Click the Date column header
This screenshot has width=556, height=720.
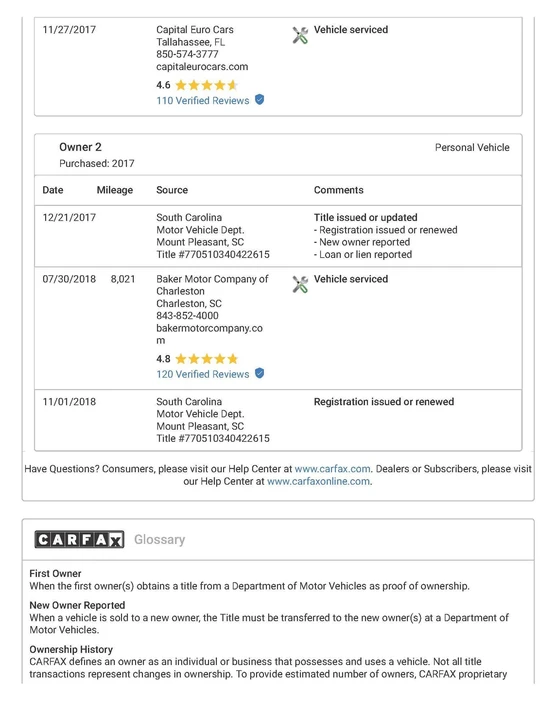pyautogui.click(x=53, y=190)
